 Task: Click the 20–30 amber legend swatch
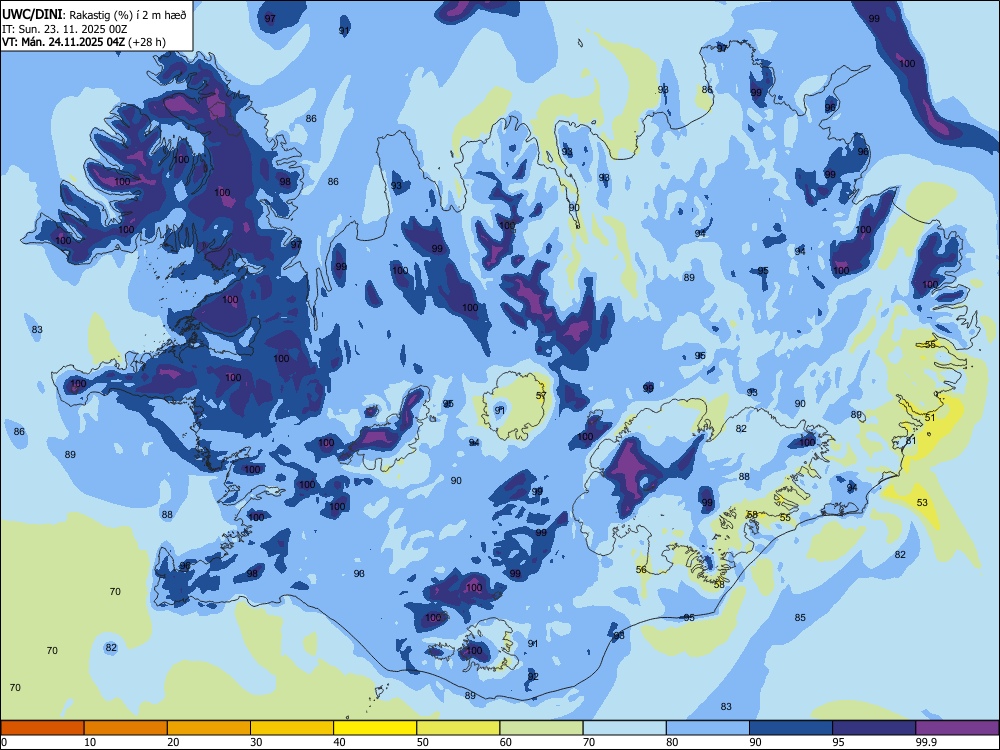click(209, 728)
